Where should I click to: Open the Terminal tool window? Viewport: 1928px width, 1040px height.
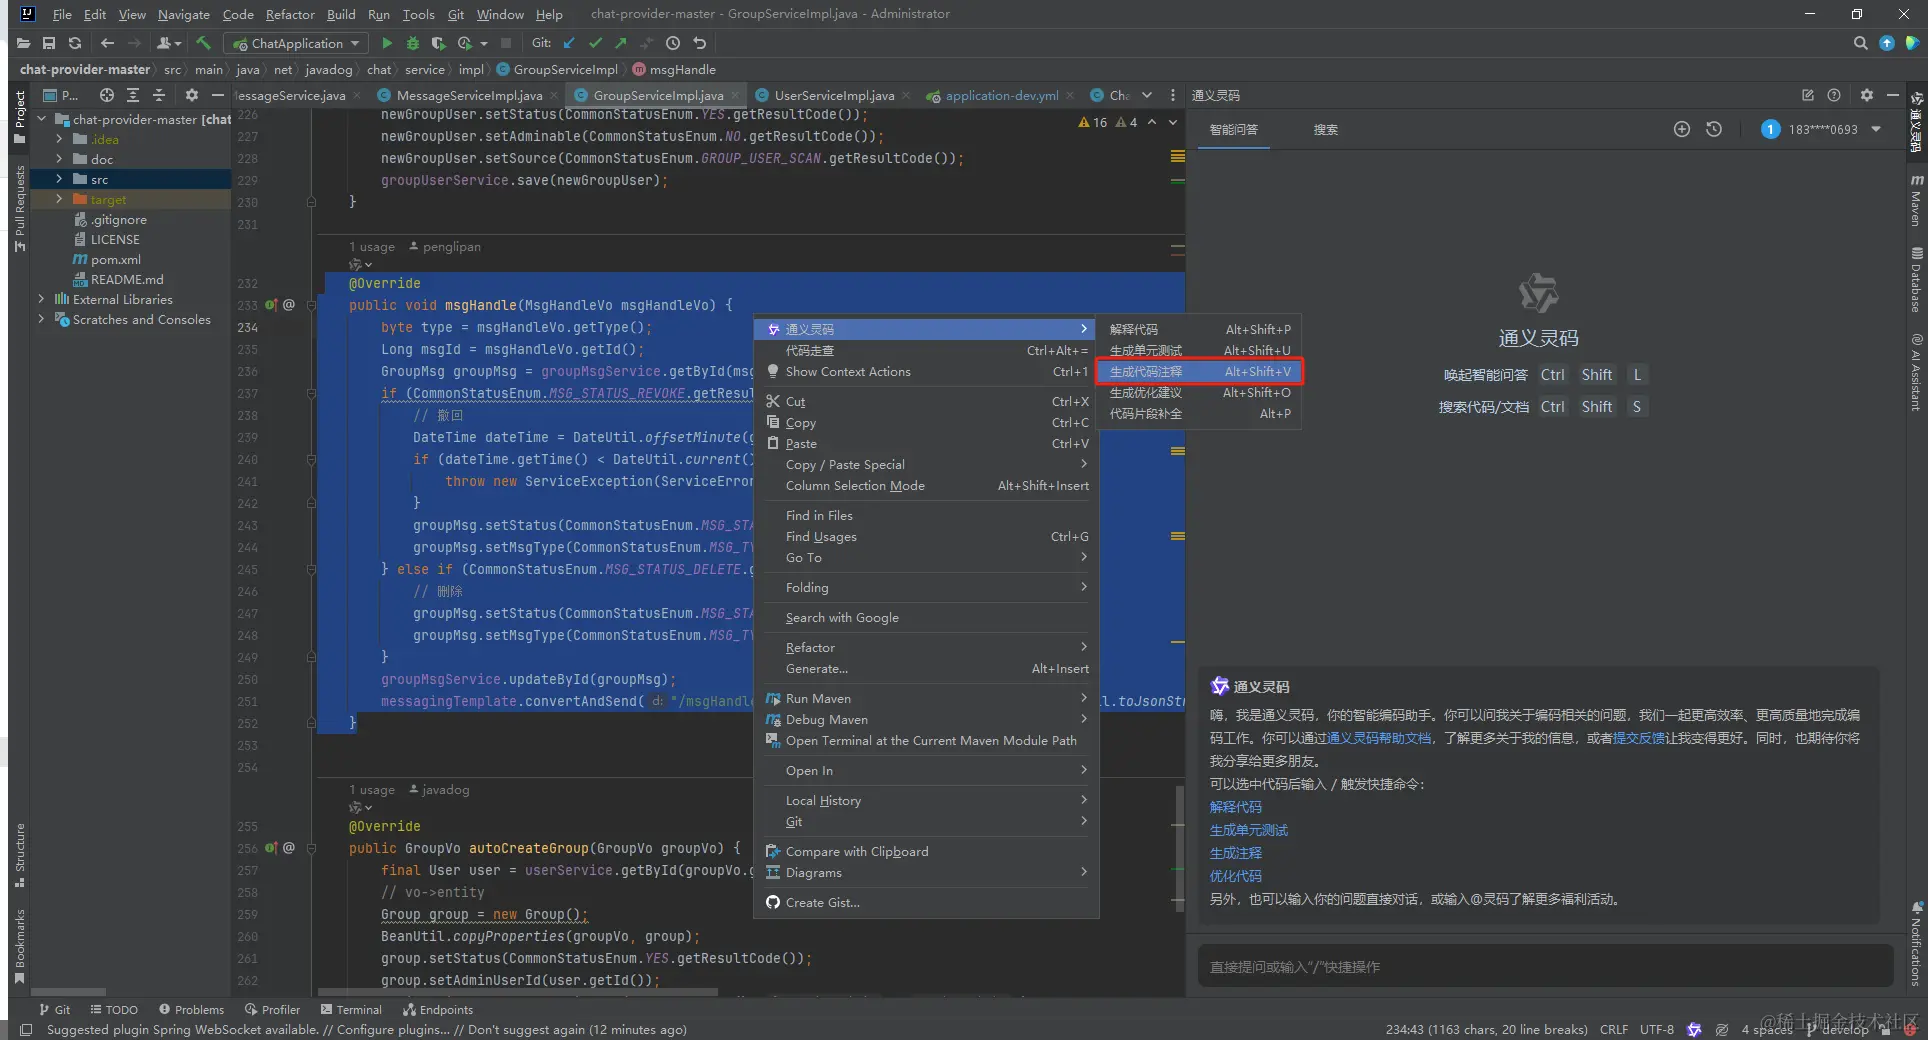(x=351, y=1010)
